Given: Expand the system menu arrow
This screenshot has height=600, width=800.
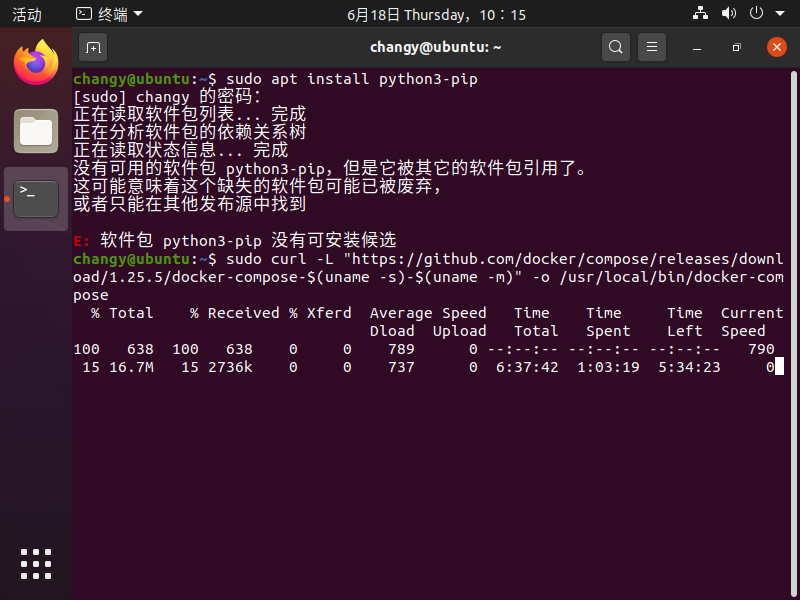Looking at the screenshot, I should point(780,14).
